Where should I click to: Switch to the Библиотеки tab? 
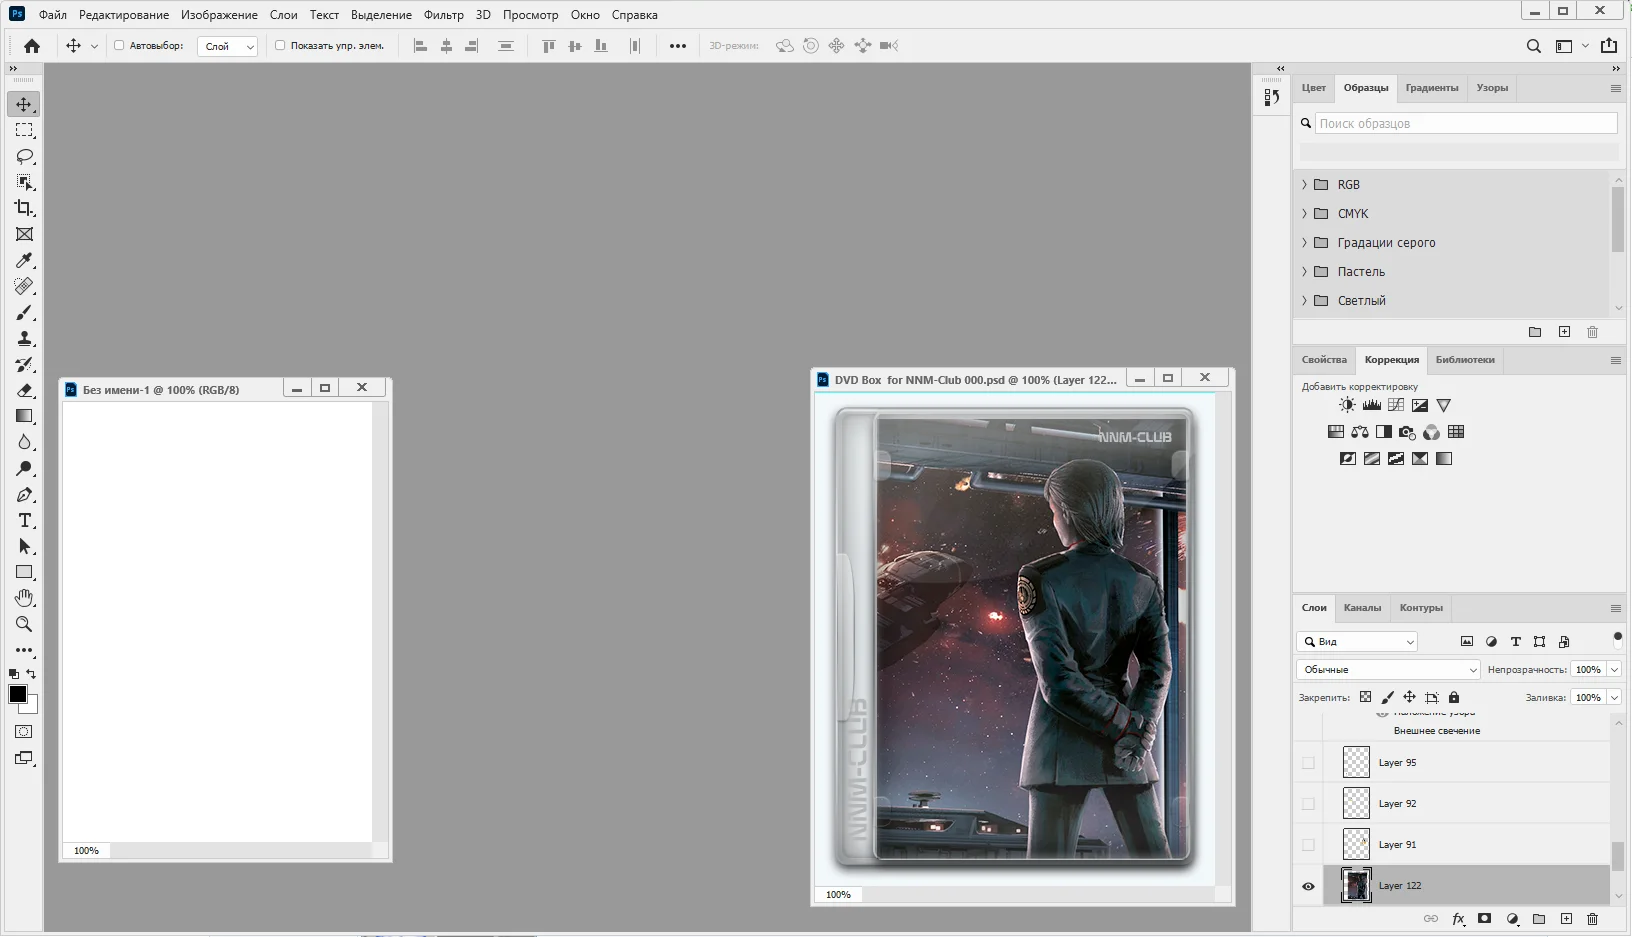[1465, 360]
